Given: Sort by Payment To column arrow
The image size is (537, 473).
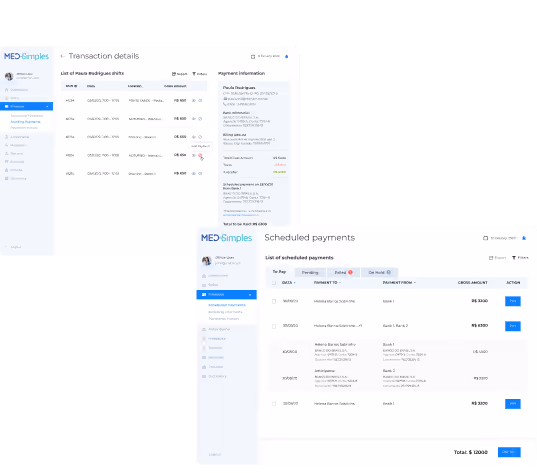Looking at the screenshot, I should [x=340, y=283].
